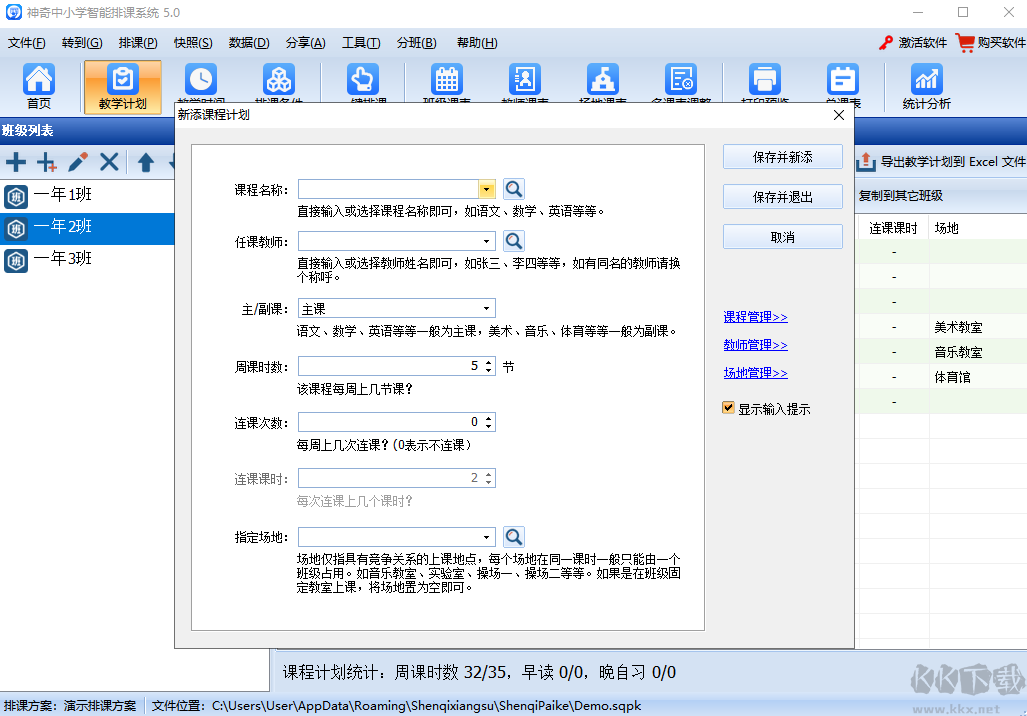
Task: Click the 保存并新添 button
Action: 782,156
